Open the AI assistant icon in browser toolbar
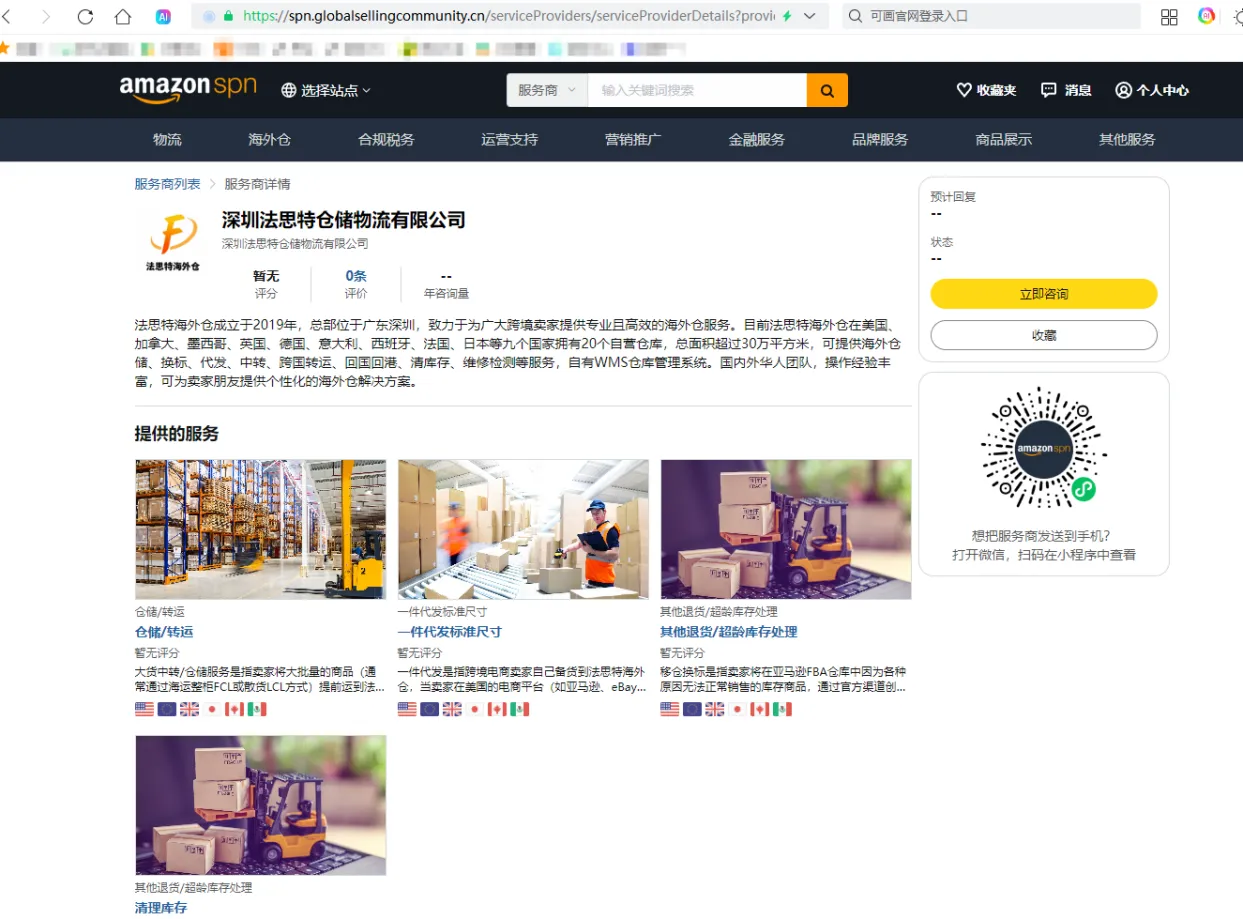 (164, 16)
